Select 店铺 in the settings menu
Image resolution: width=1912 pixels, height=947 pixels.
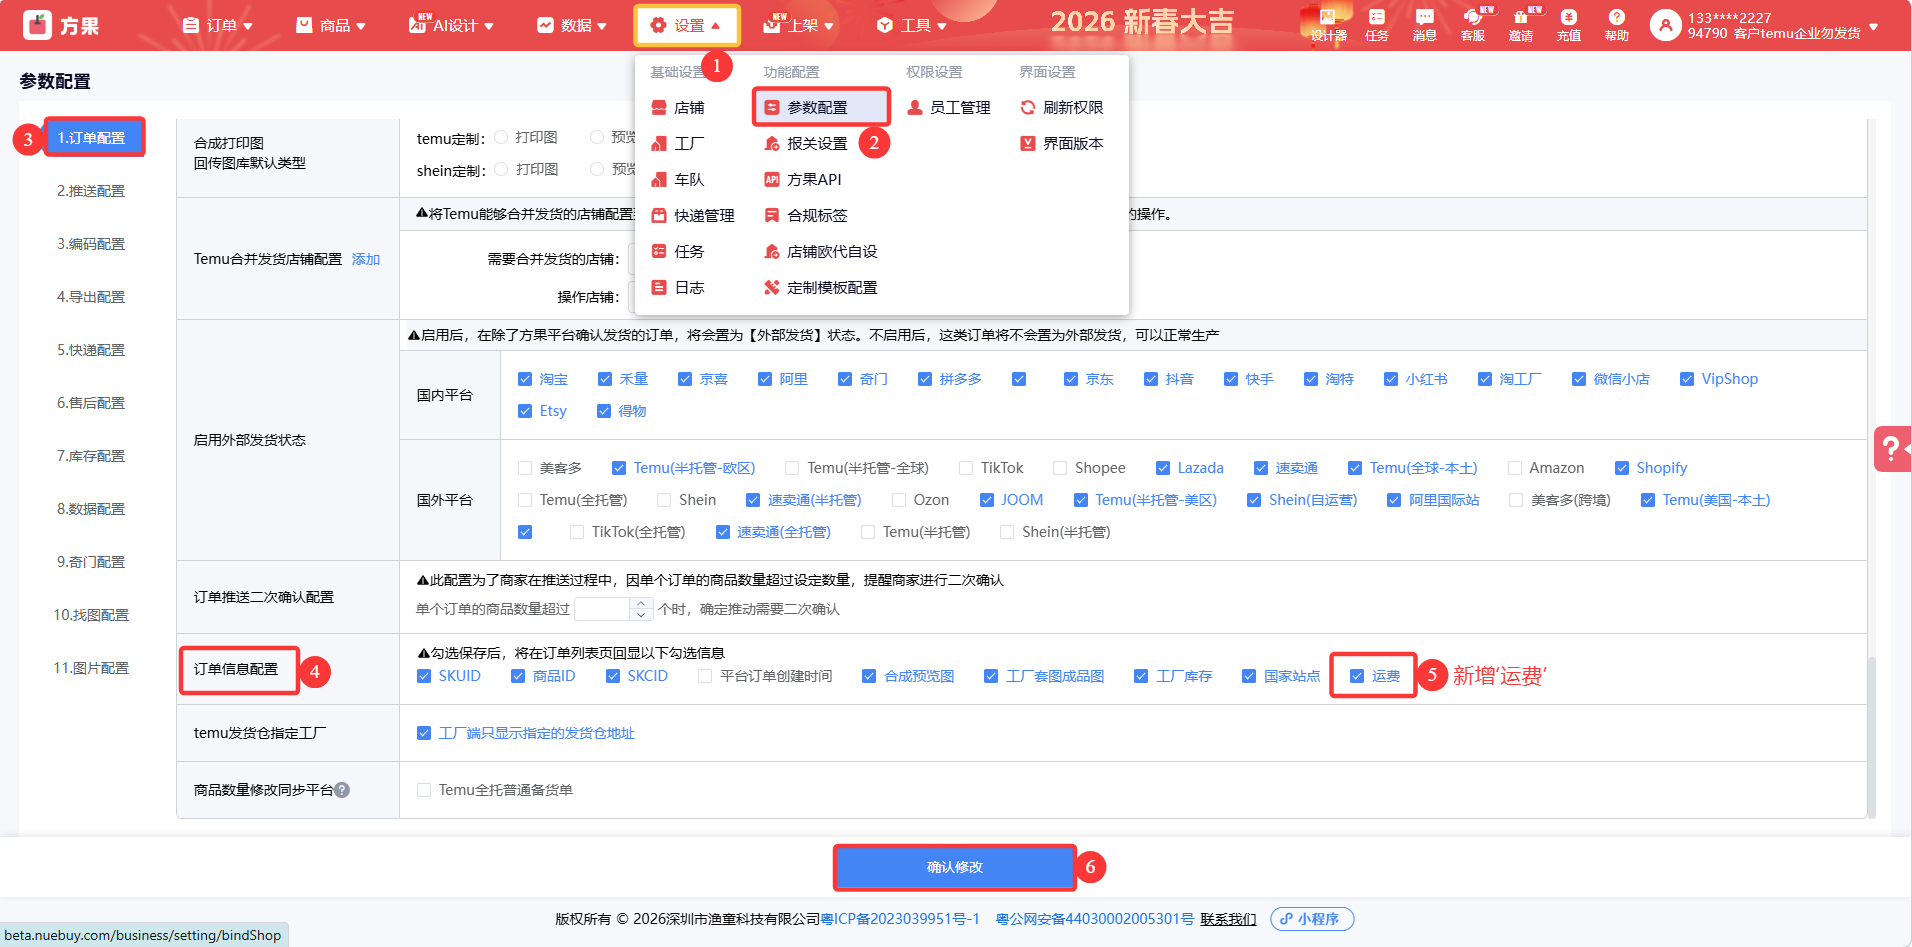678,108
